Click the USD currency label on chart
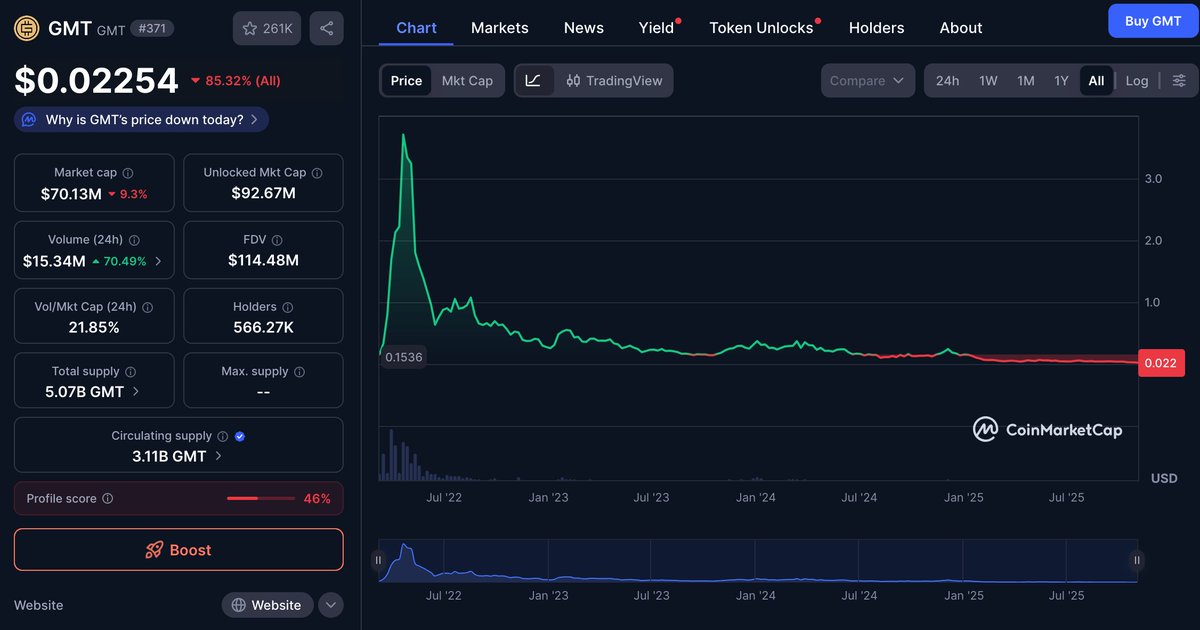 (1164, 478)
